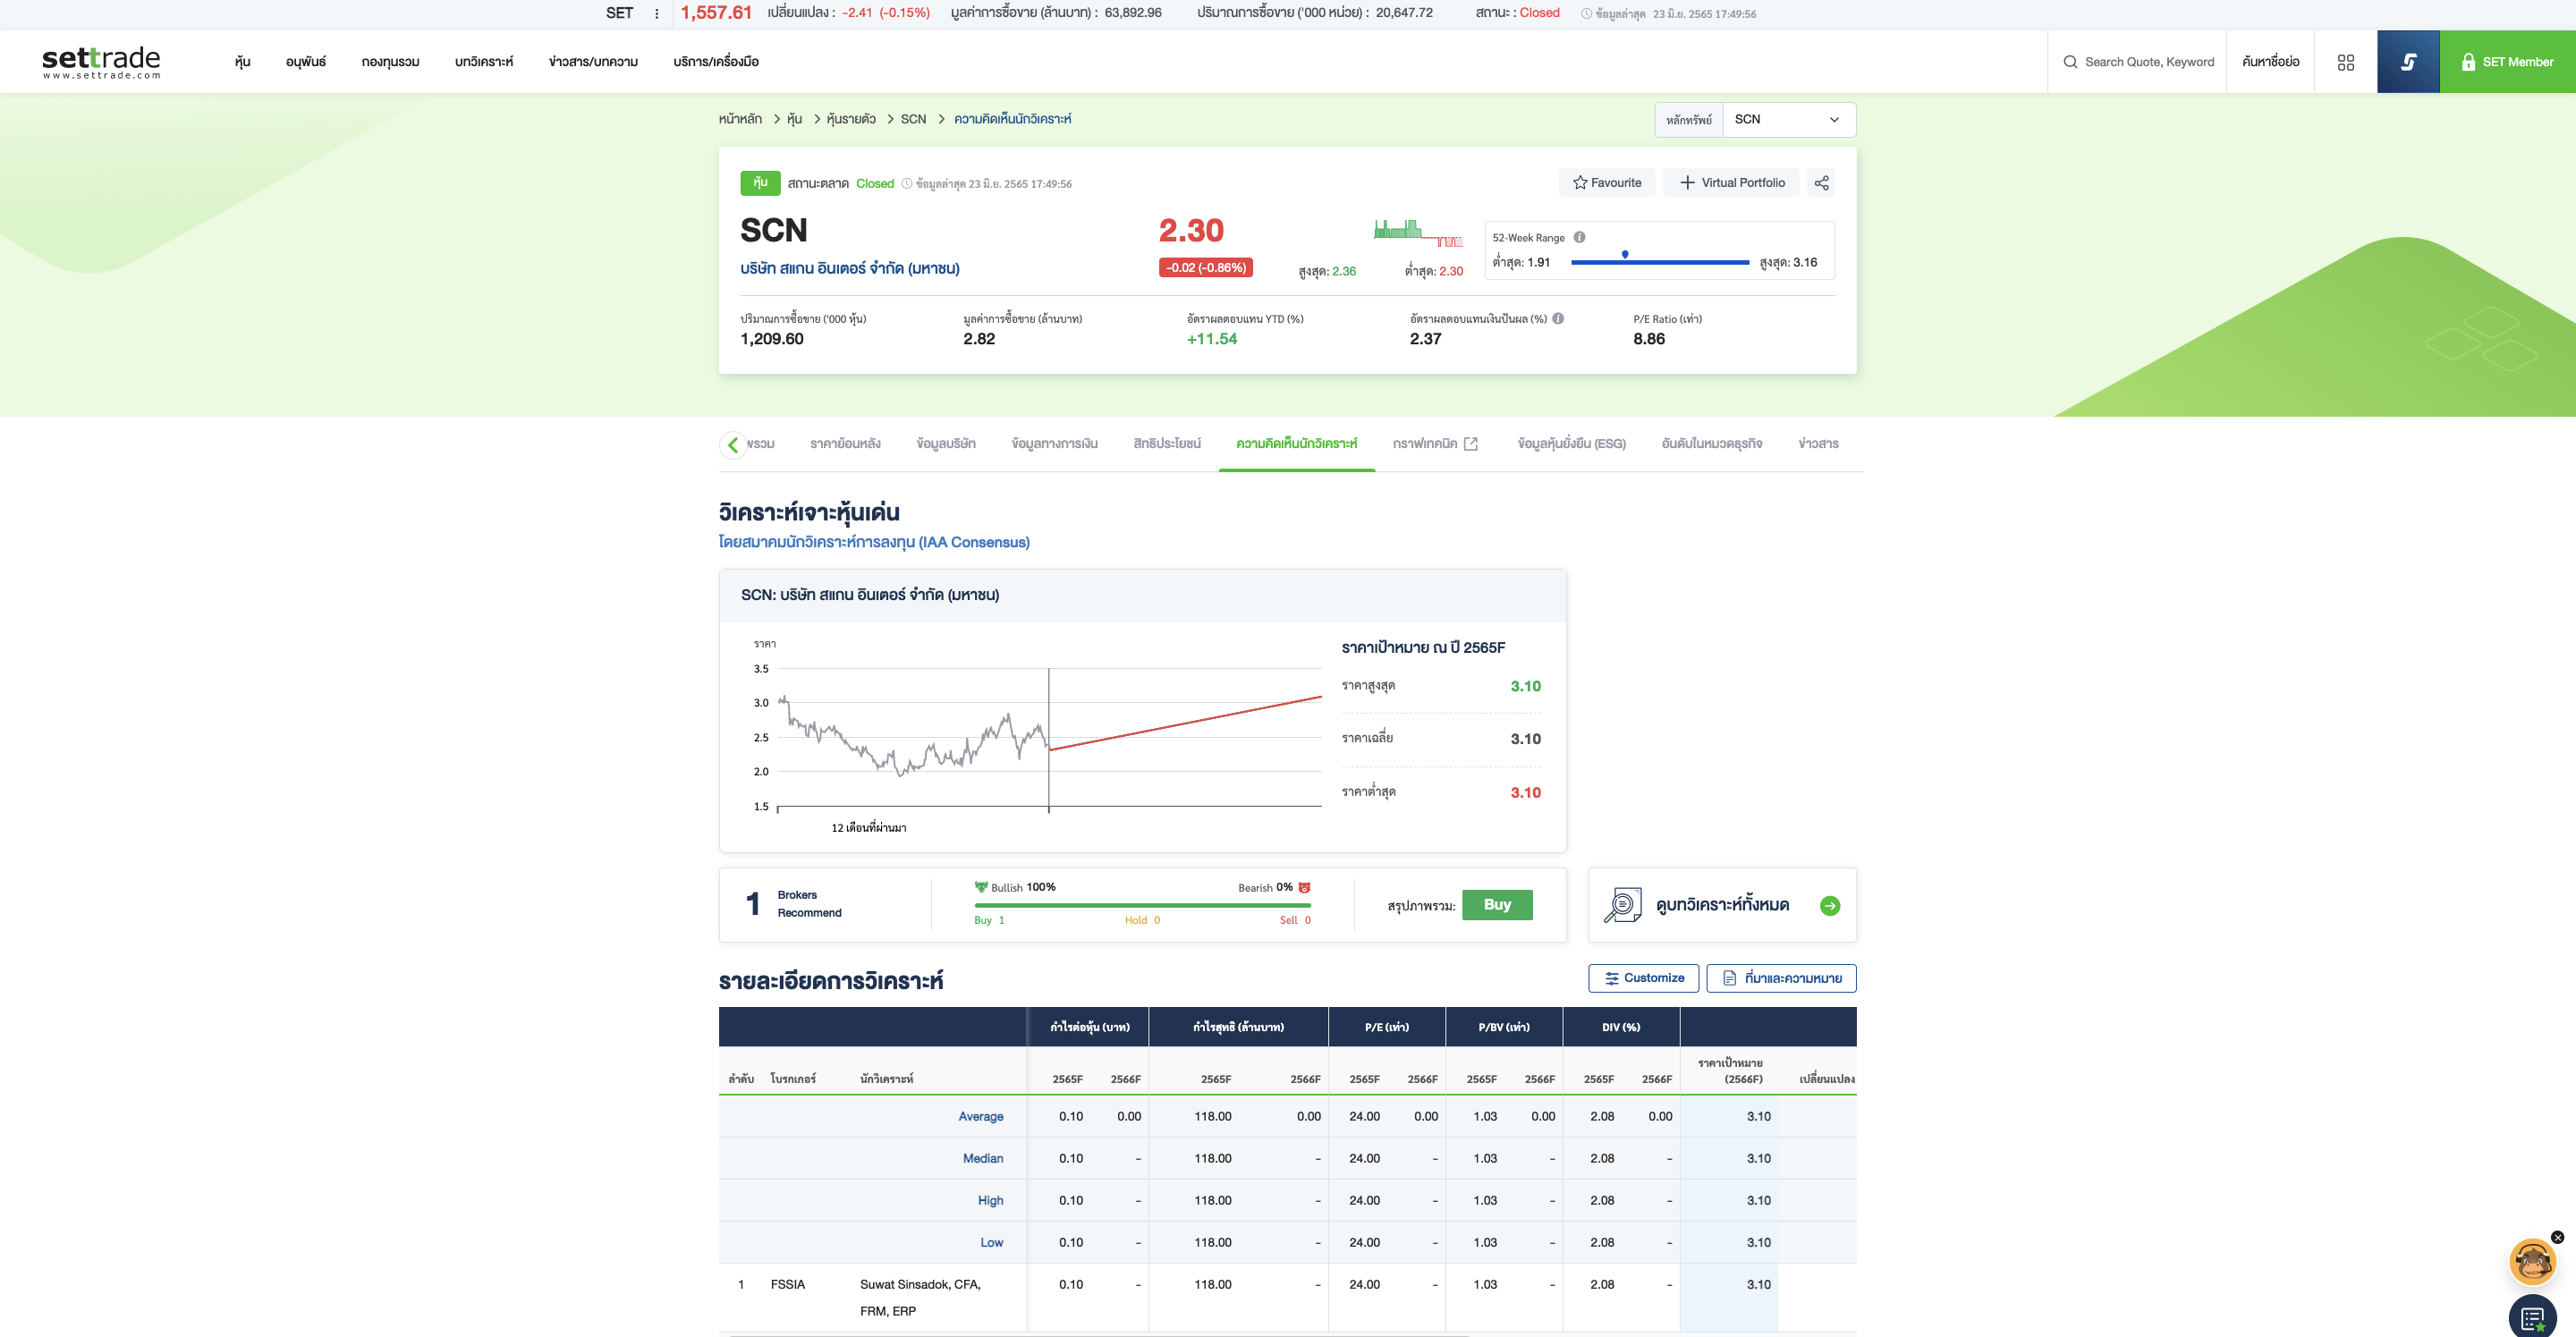Click the P/E (เท่า) column header
Screen dimensions: 2576x1337
(1386, 1027)
